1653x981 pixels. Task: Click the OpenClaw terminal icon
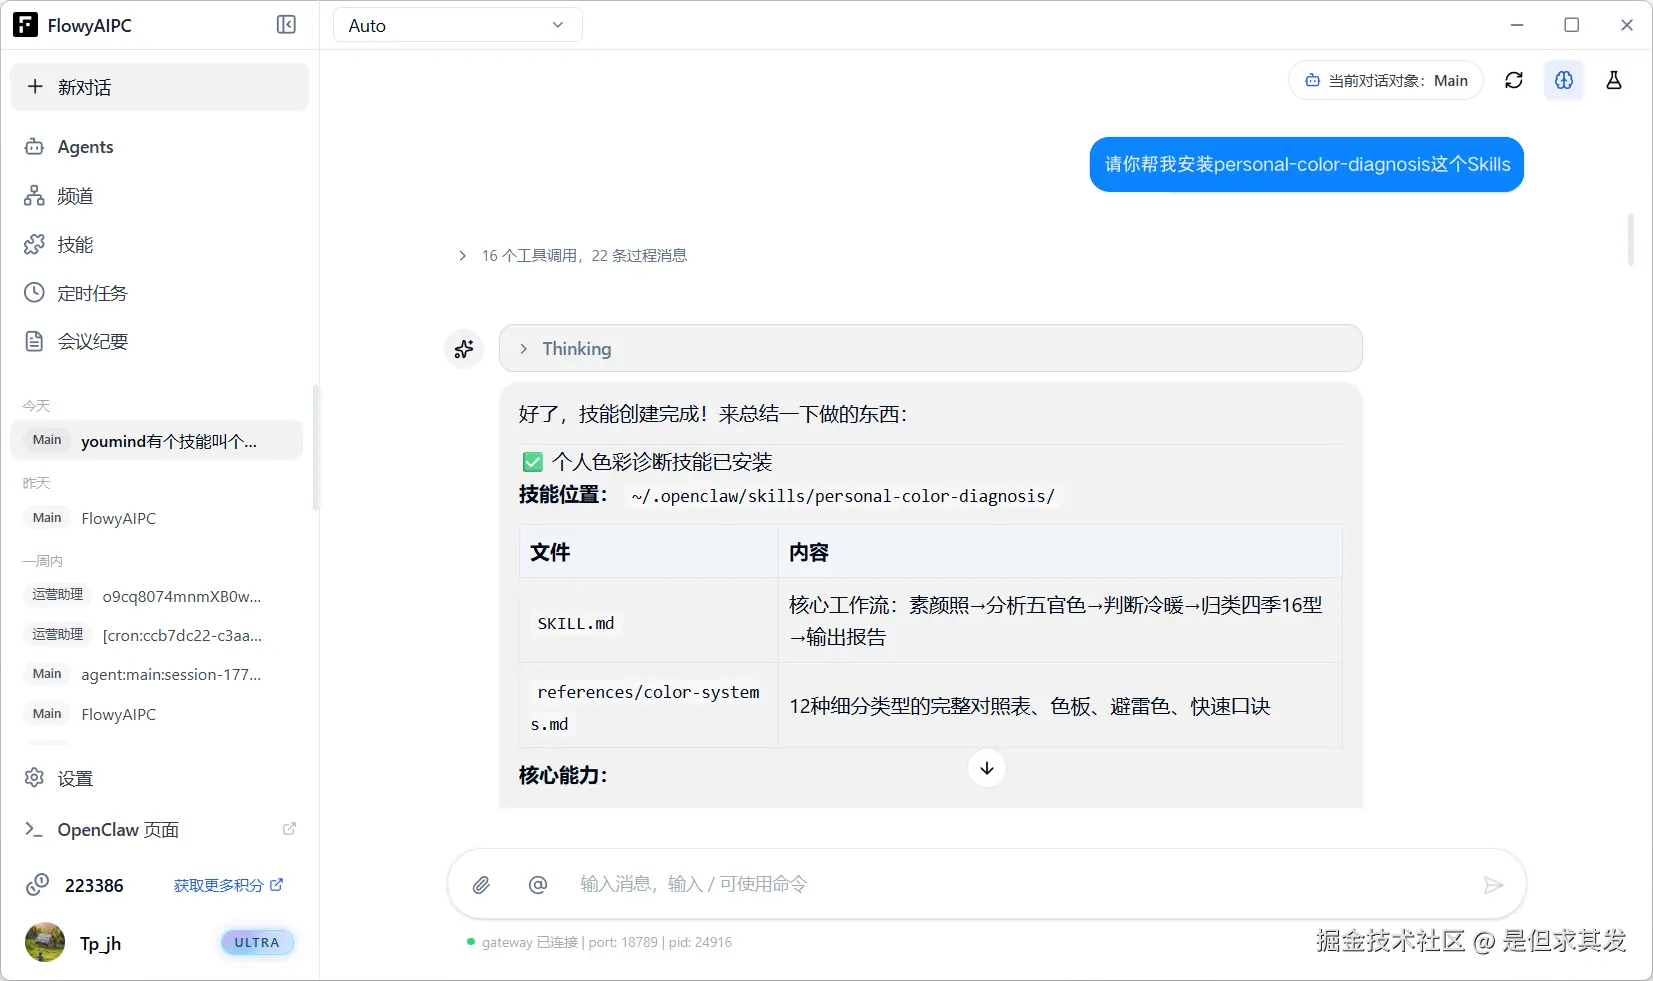coord(34,830)
